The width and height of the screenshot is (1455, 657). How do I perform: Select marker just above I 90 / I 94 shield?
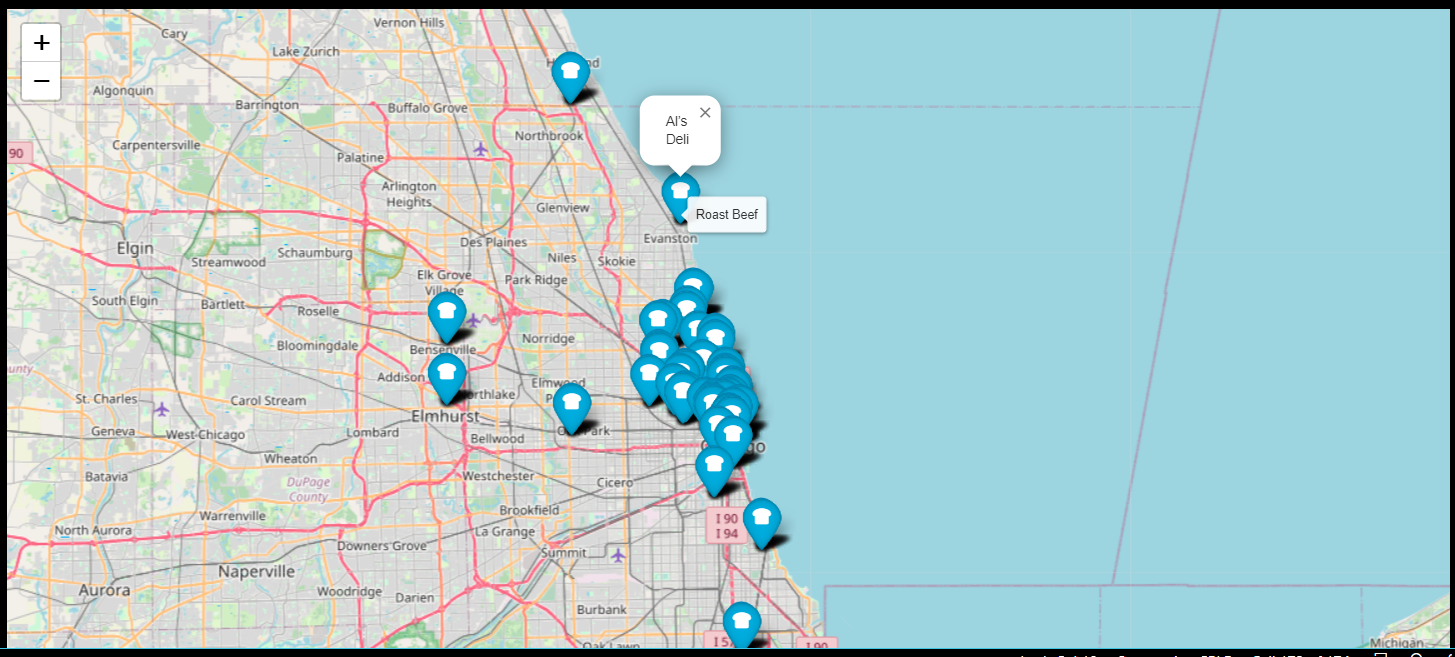(714, 471)
